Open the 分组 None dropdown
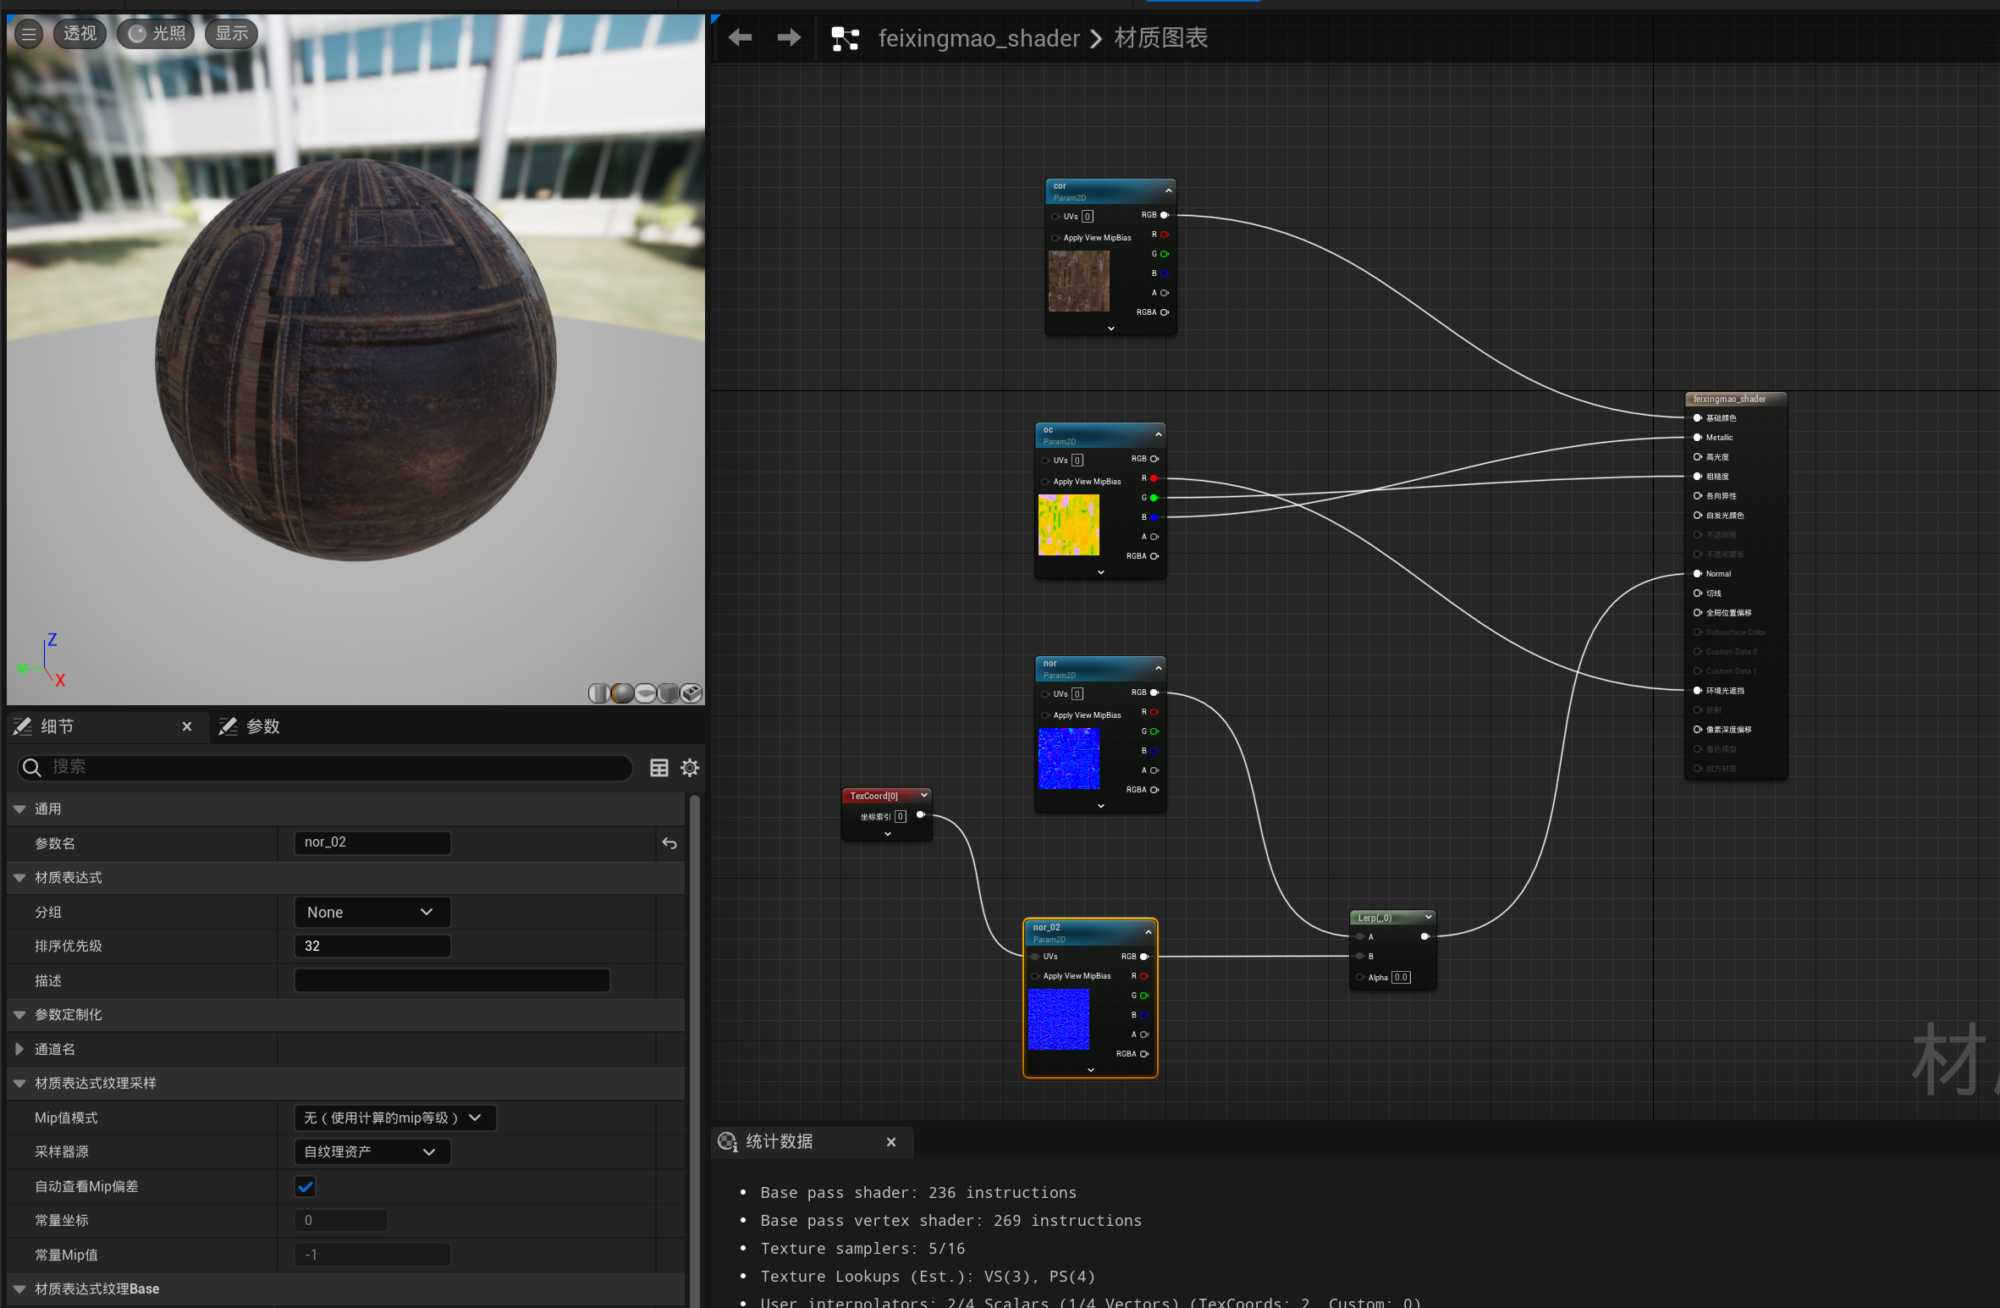Screen dimensions: 2000x1308 click(x=371, y=912)
